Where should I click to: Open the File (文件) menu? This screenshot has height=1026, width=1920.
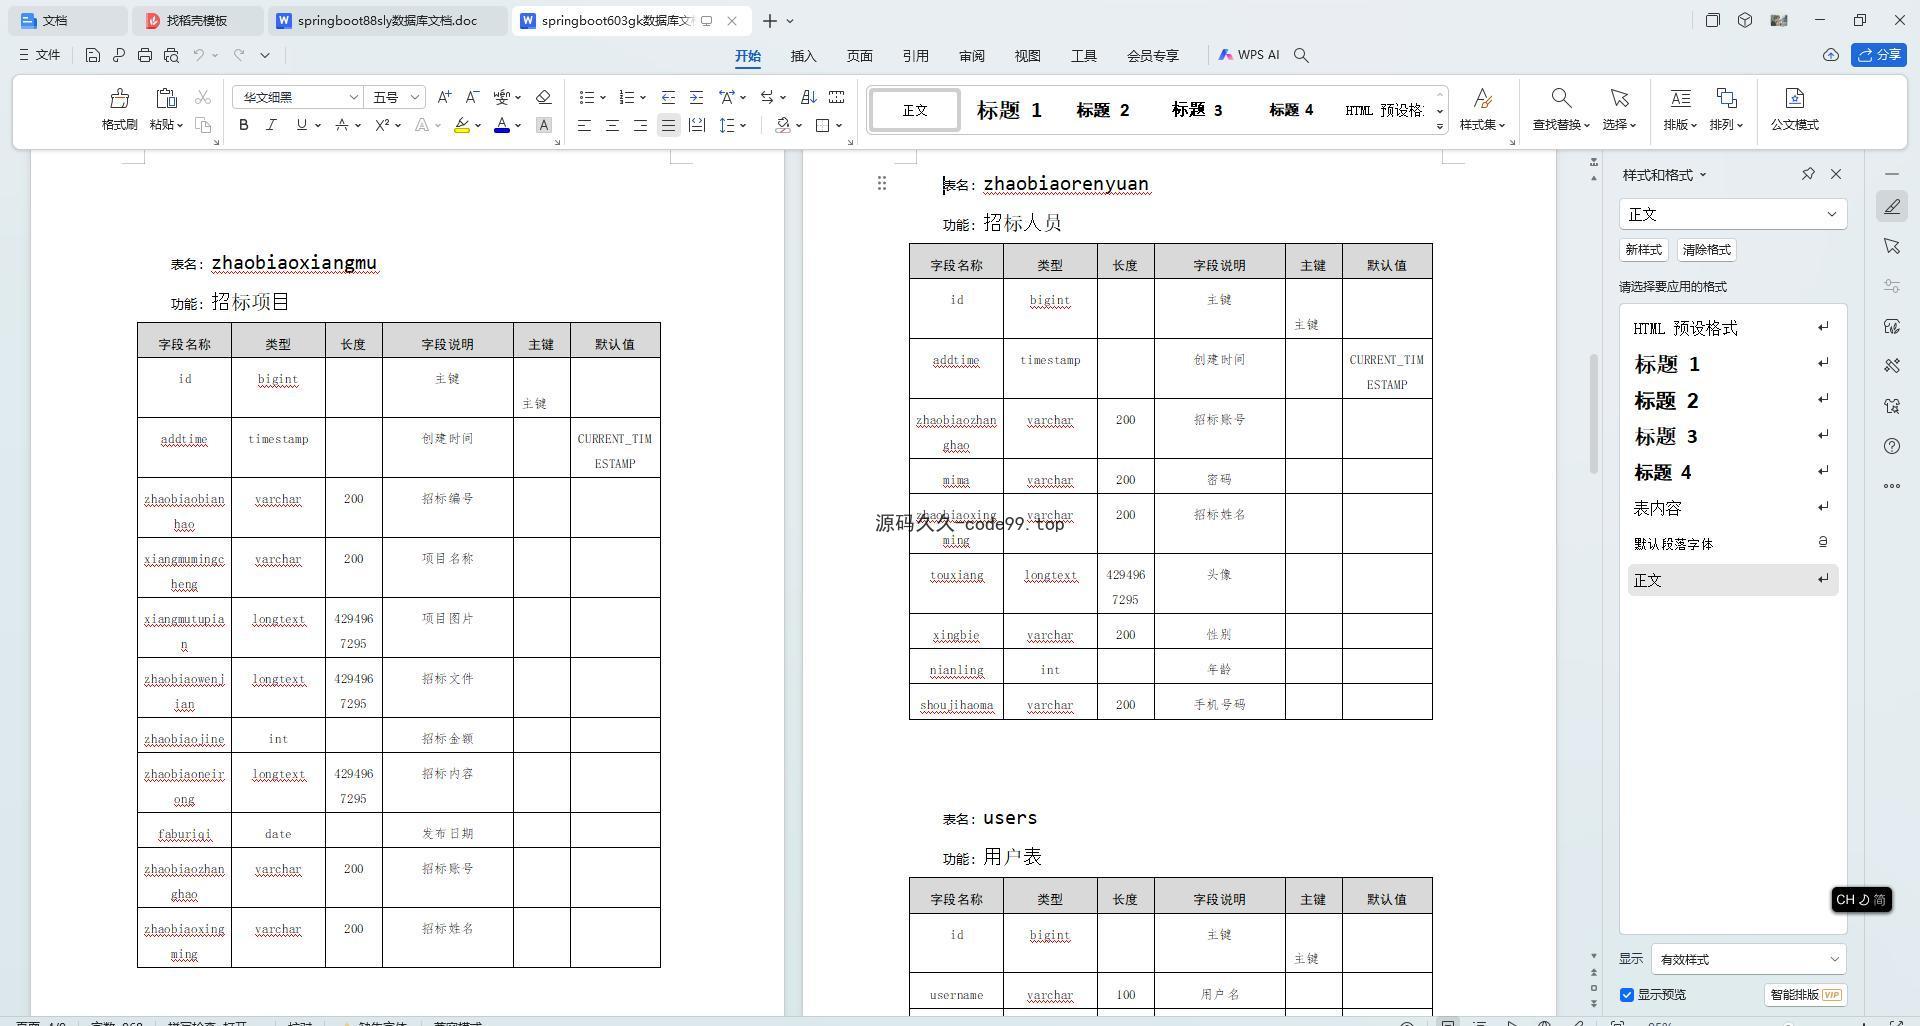40,55
